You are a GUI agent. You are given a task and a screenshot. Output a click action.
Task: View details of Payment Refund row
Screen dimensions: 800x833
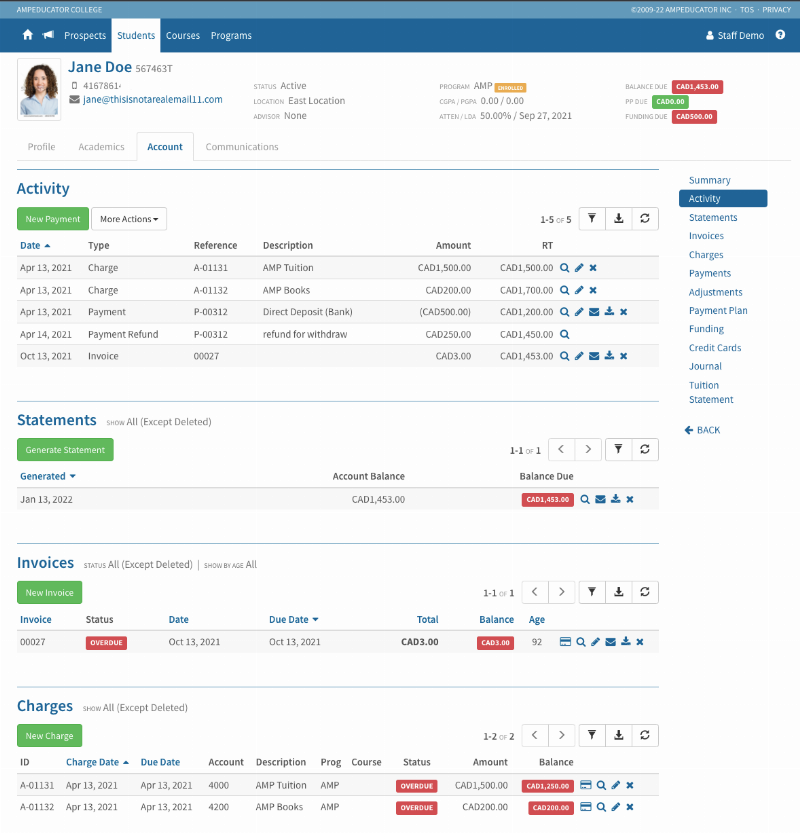tap(565, 334)
